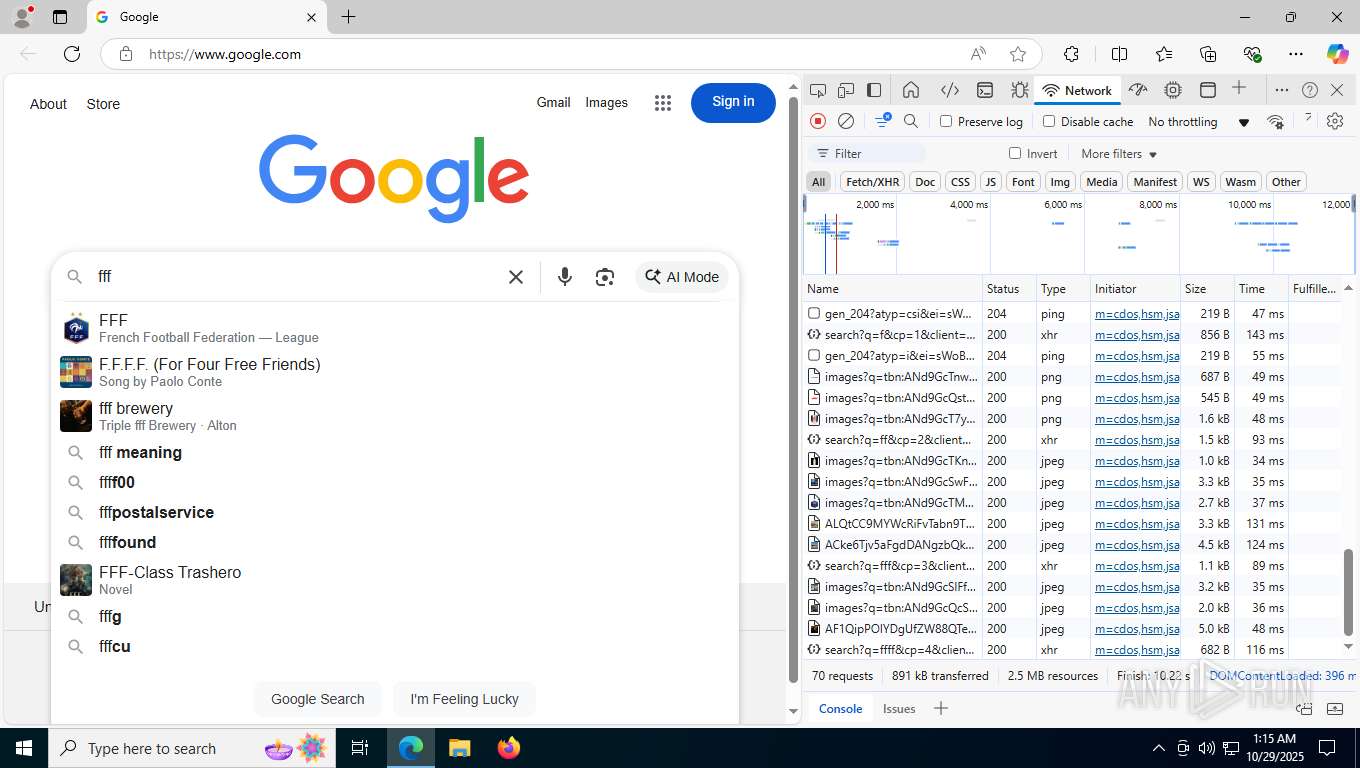The width and height of the screenshot is (1360, 768).
Task: Open the Performance panel icon
Action: [x=1138, y=90]
